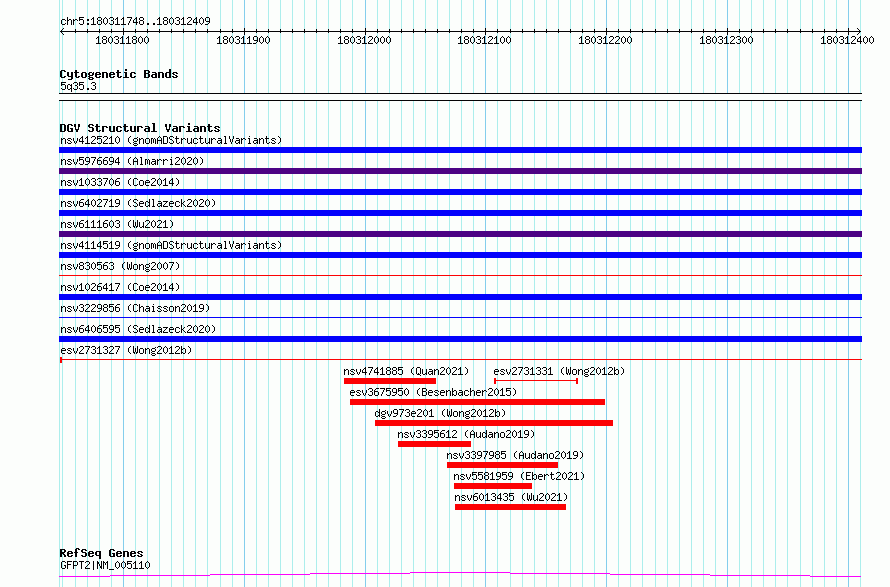
Task: Select the thin blue line under nsv3229856
Action: 460,317
